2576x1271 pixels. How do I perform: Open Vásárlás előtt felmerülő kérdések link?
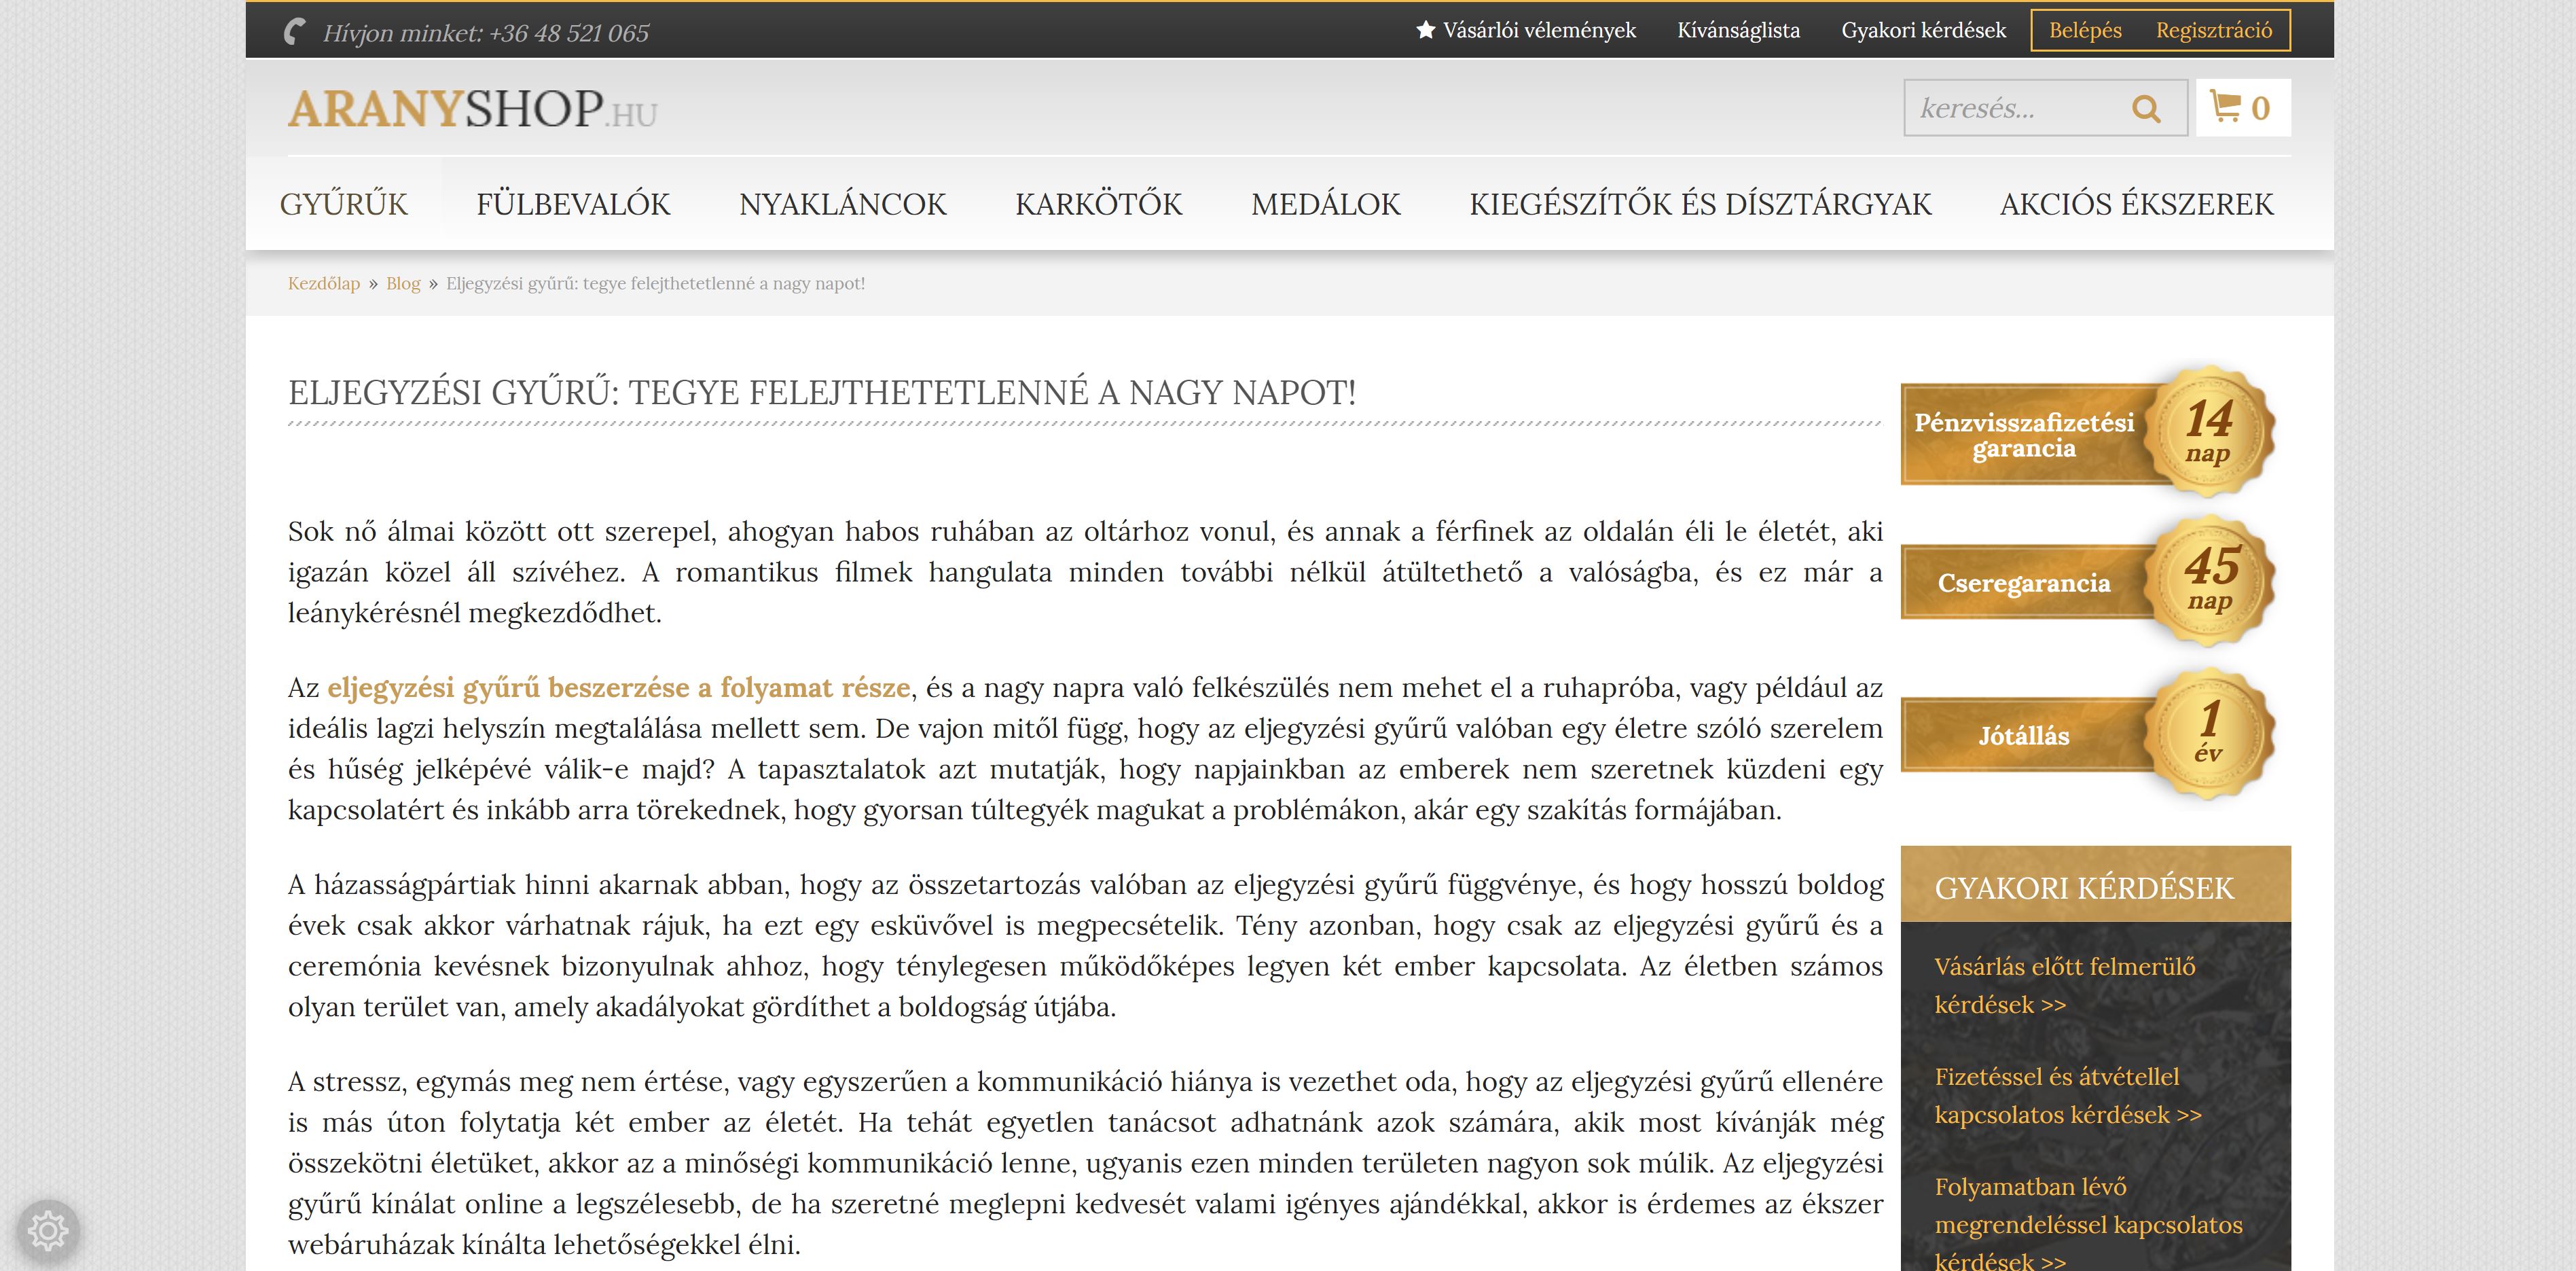(x=2065, y=986)
